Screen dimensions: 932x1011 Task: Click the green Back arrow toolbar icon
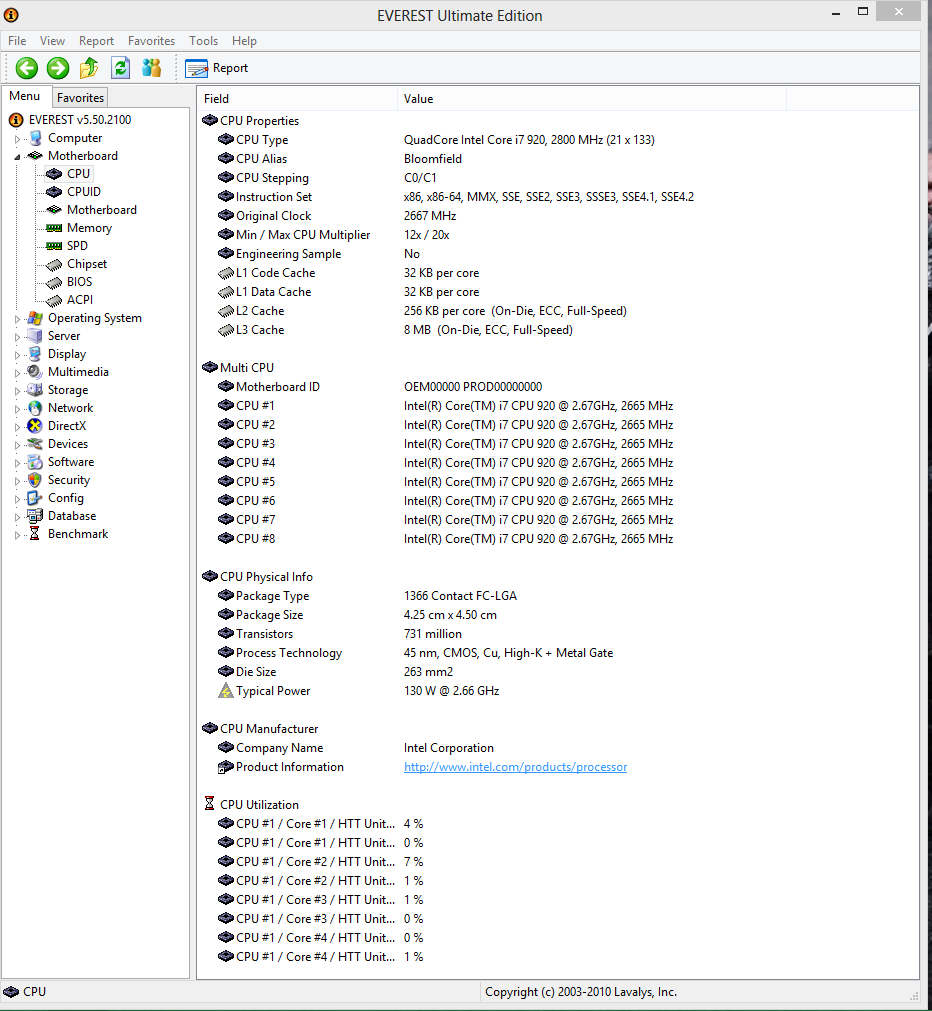(x=26, y=68)
